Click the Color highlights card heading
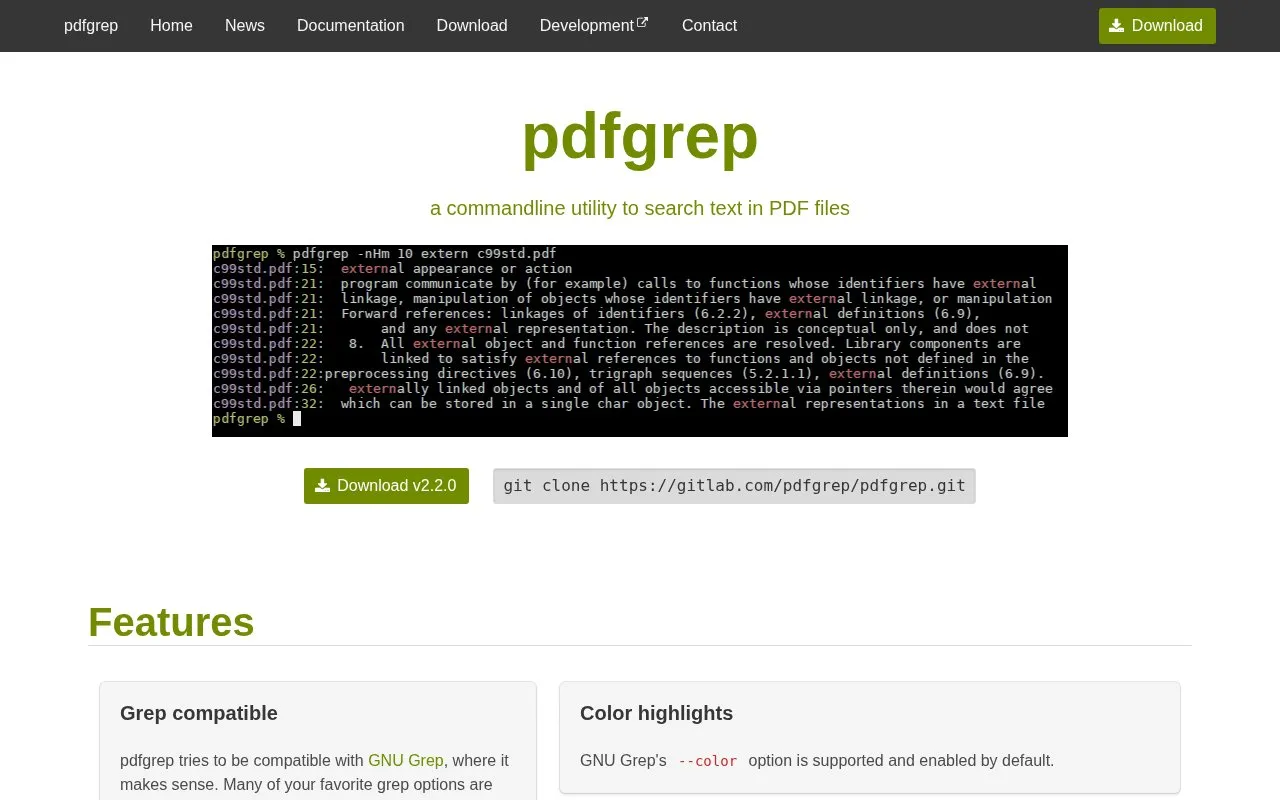1280x800 pixels. (656, 713)
